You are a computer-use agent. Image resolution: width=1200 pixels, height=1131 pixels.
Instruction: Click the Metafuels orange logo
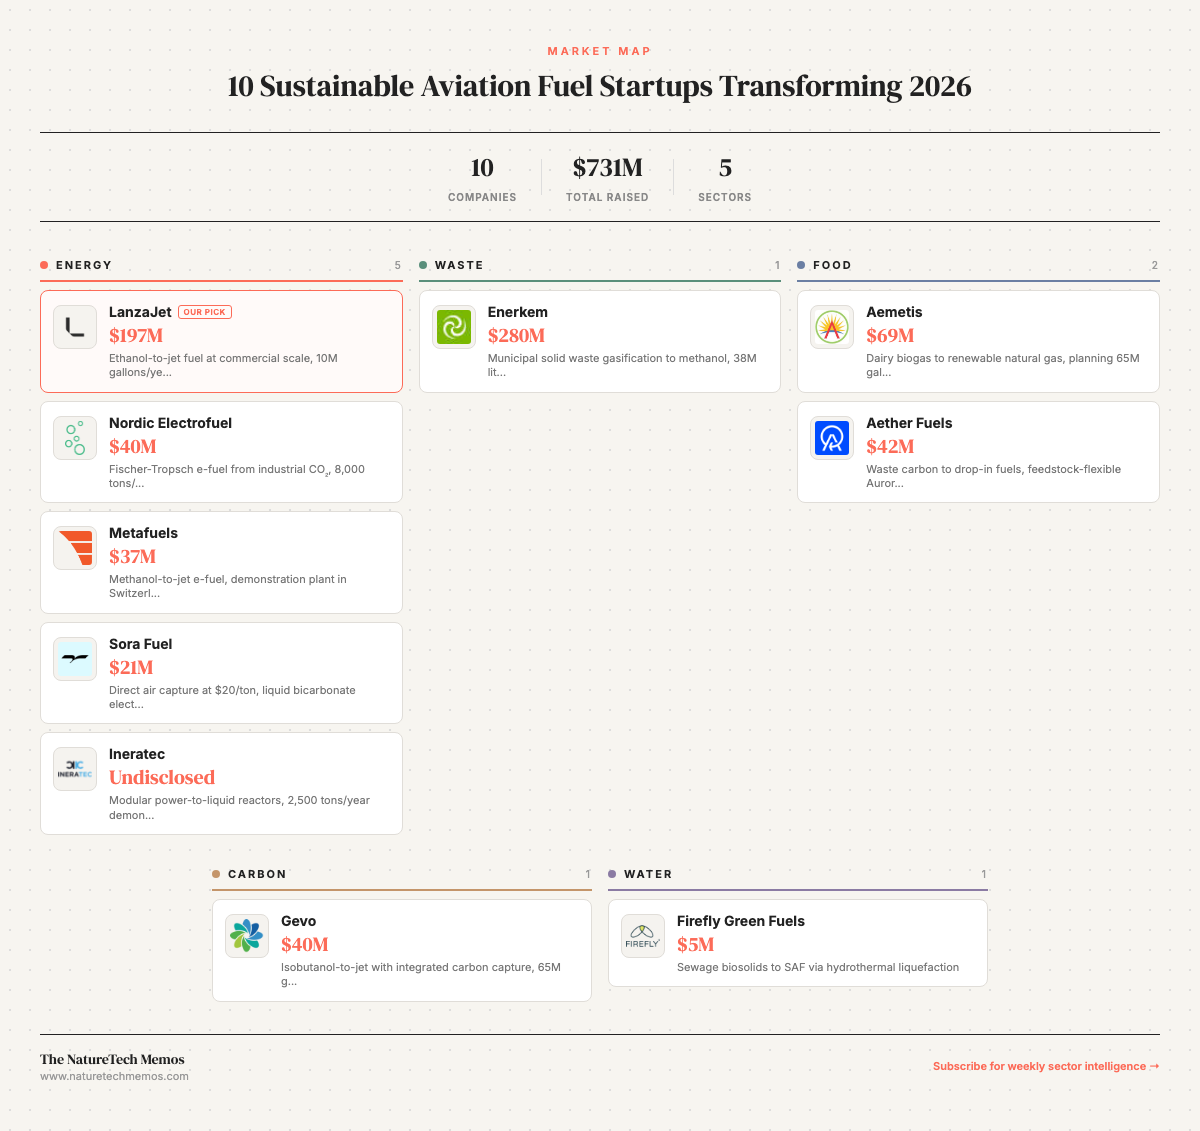[x=75, y=548]
